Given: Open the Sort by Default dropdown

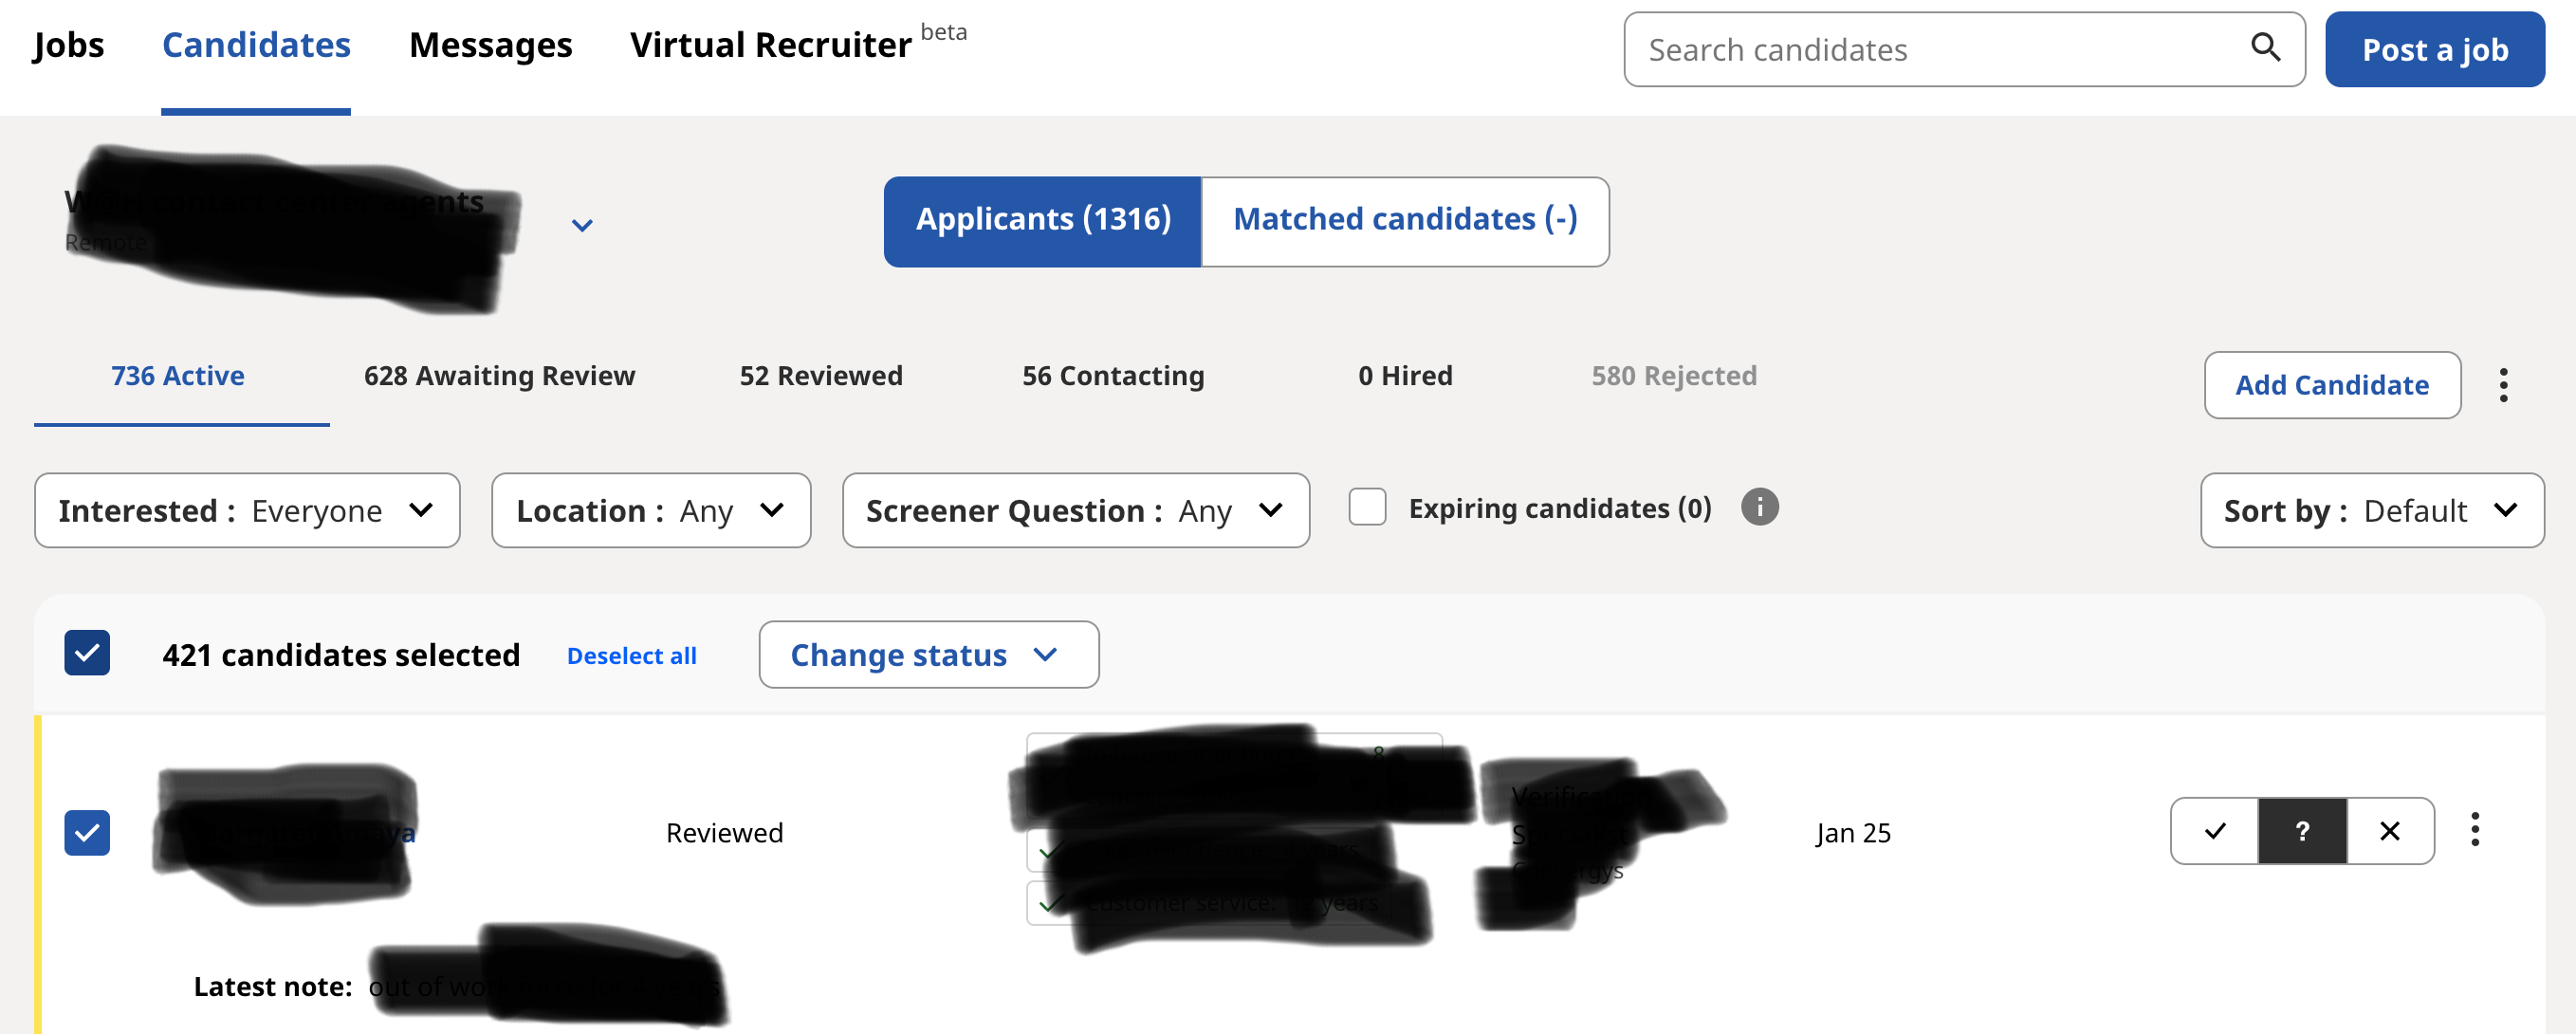Looking at the screenshot, I should coord(2371,511).
